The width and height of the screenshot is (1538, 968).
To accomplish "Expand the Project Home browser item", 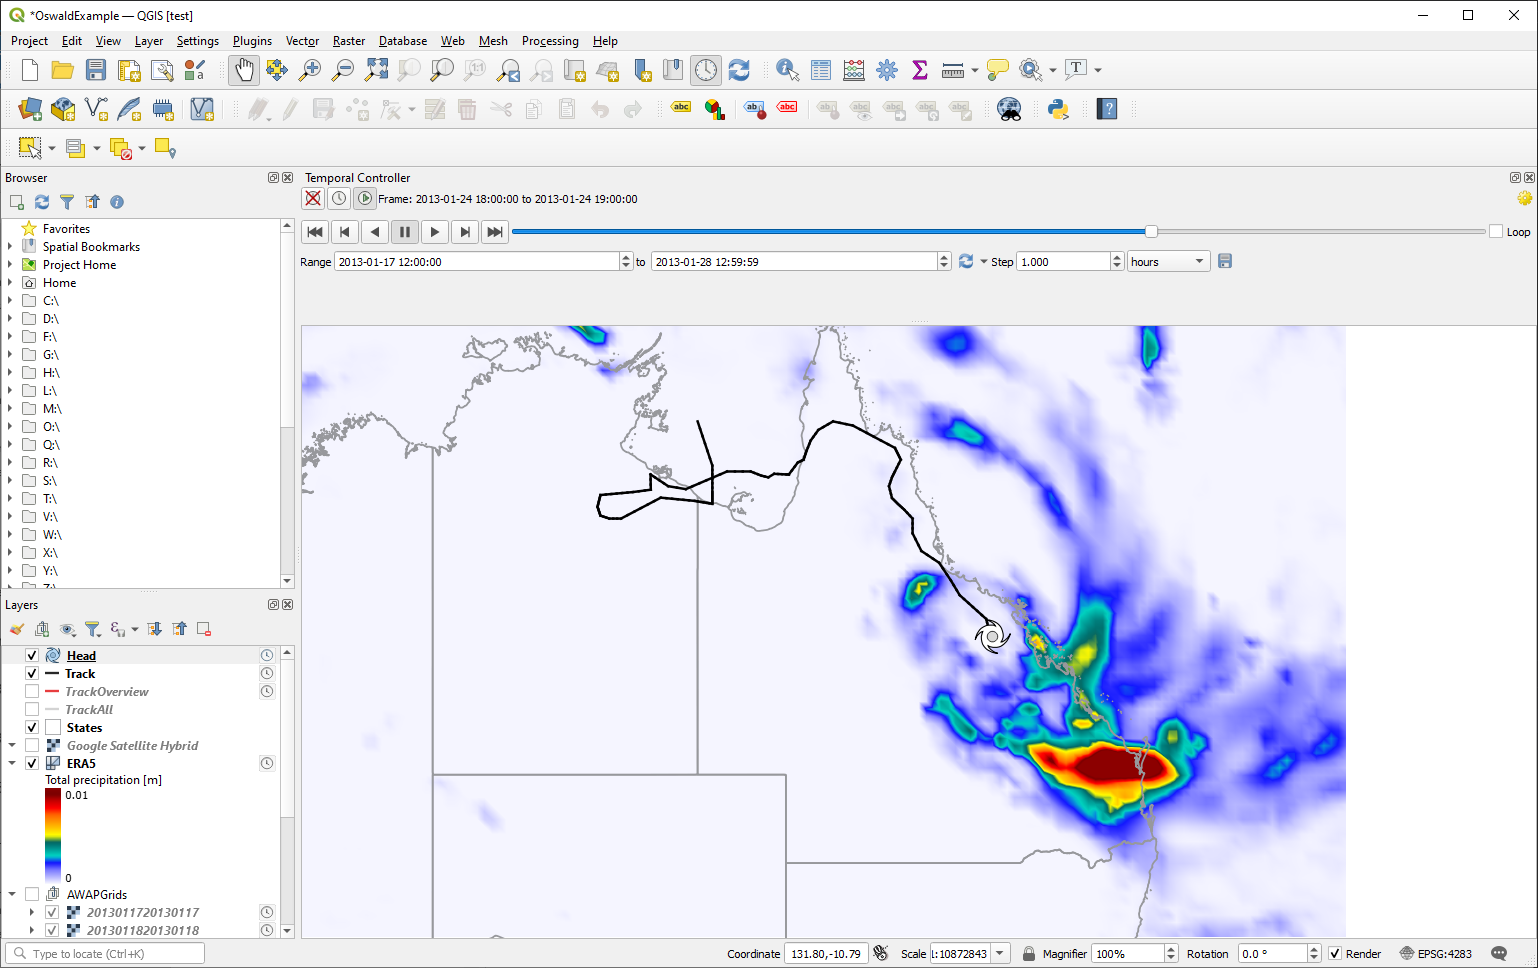I will [10, 265].
